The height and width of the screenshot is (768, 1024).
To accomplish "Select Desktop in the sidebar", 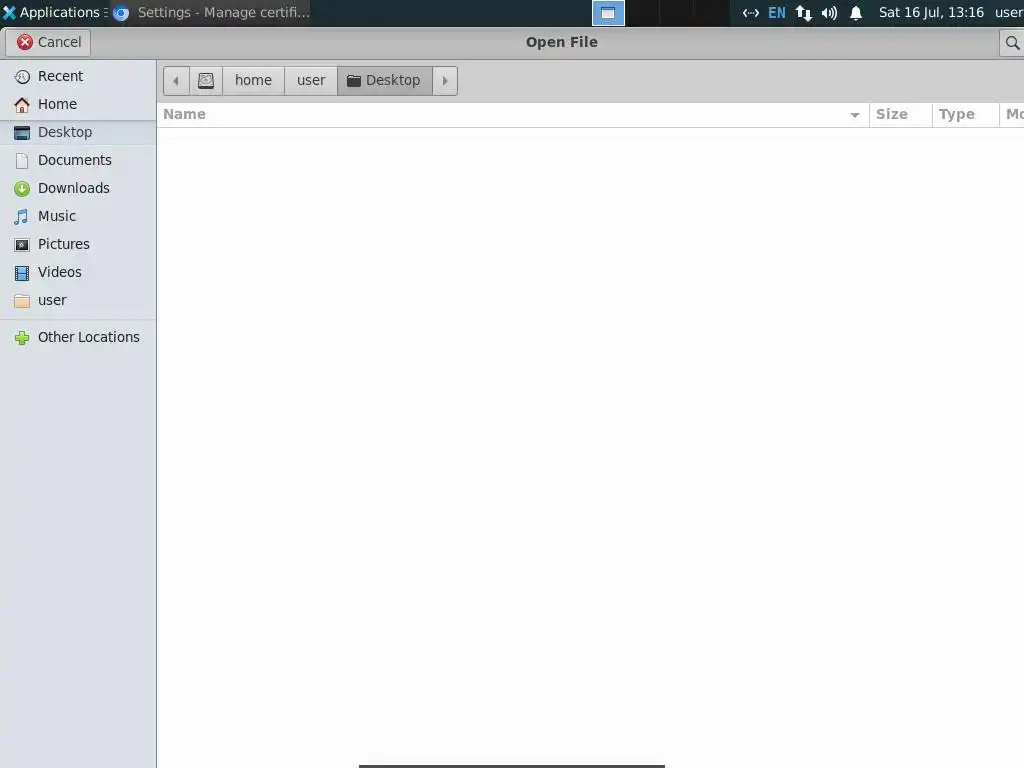I will click(78, 133).
